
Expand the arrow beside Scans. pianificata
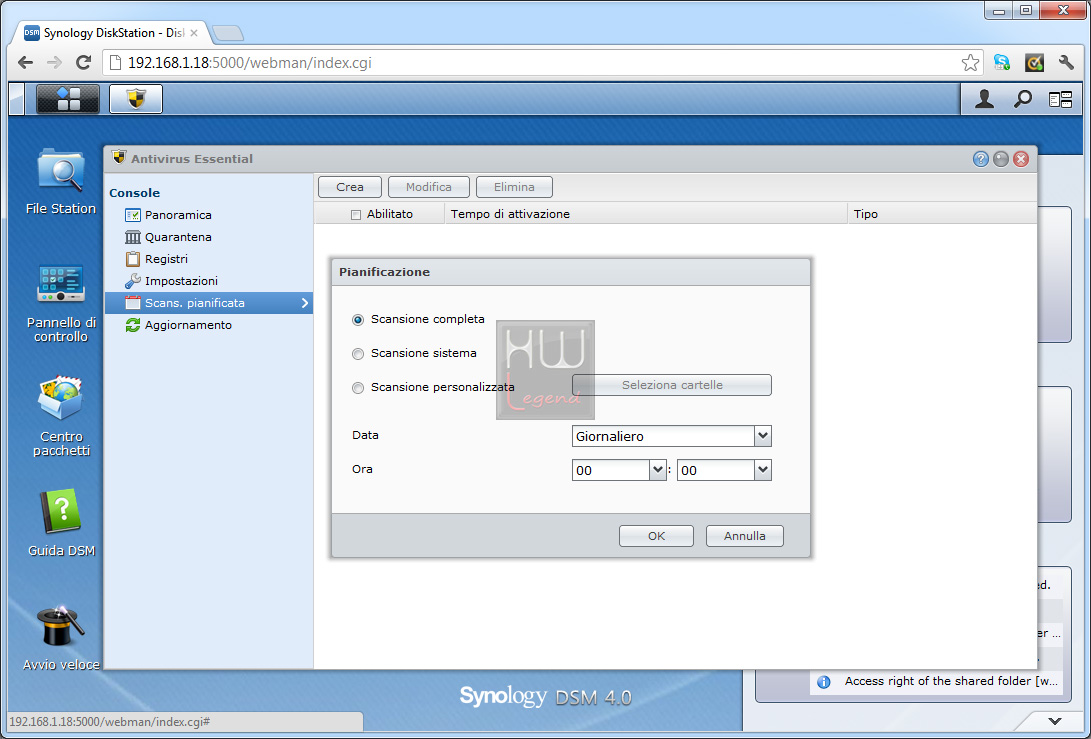(304, 303)
